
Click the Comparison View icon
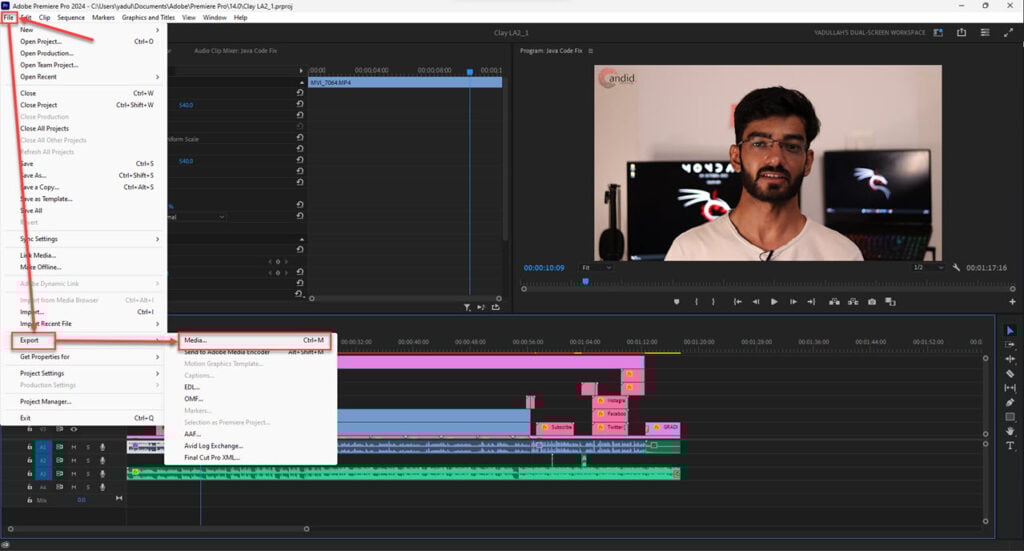pyautogui.click(x=890, y=302)
